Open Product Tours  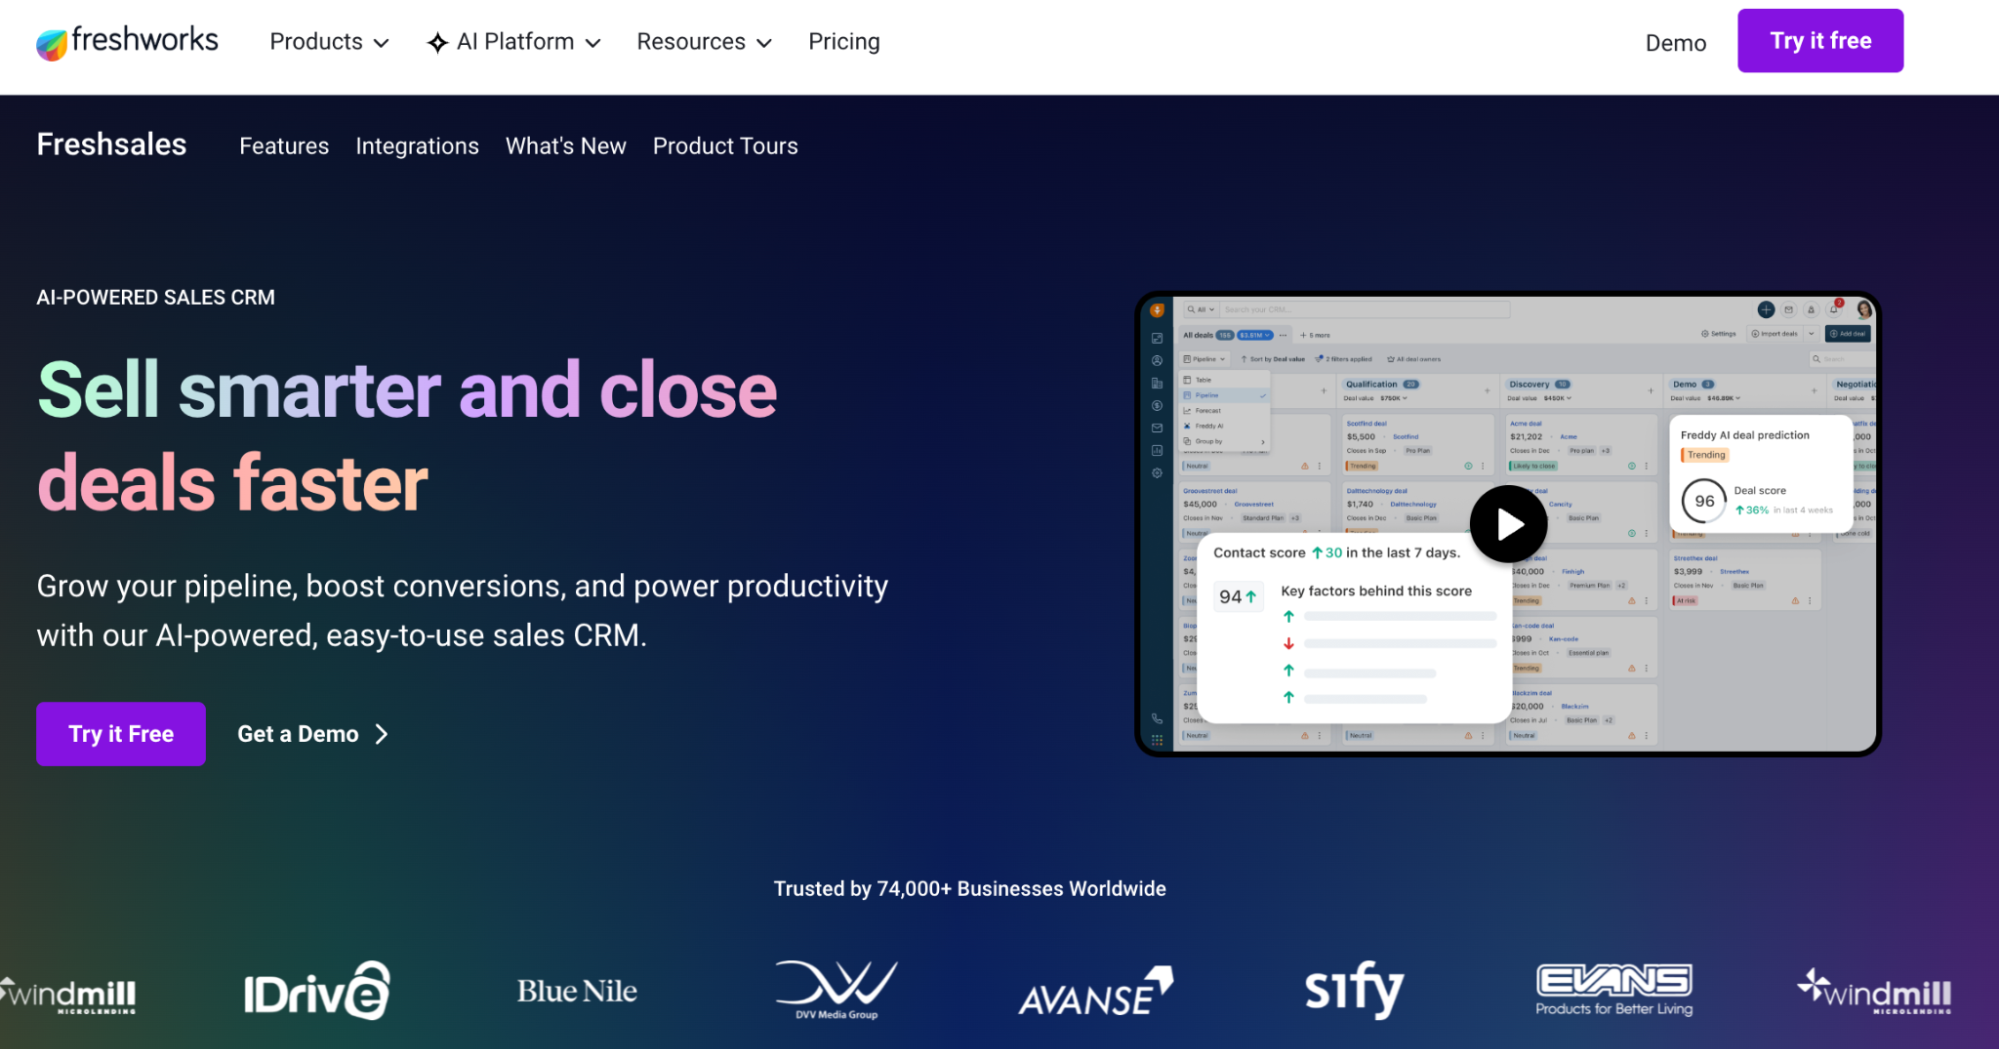pos(725,146)
